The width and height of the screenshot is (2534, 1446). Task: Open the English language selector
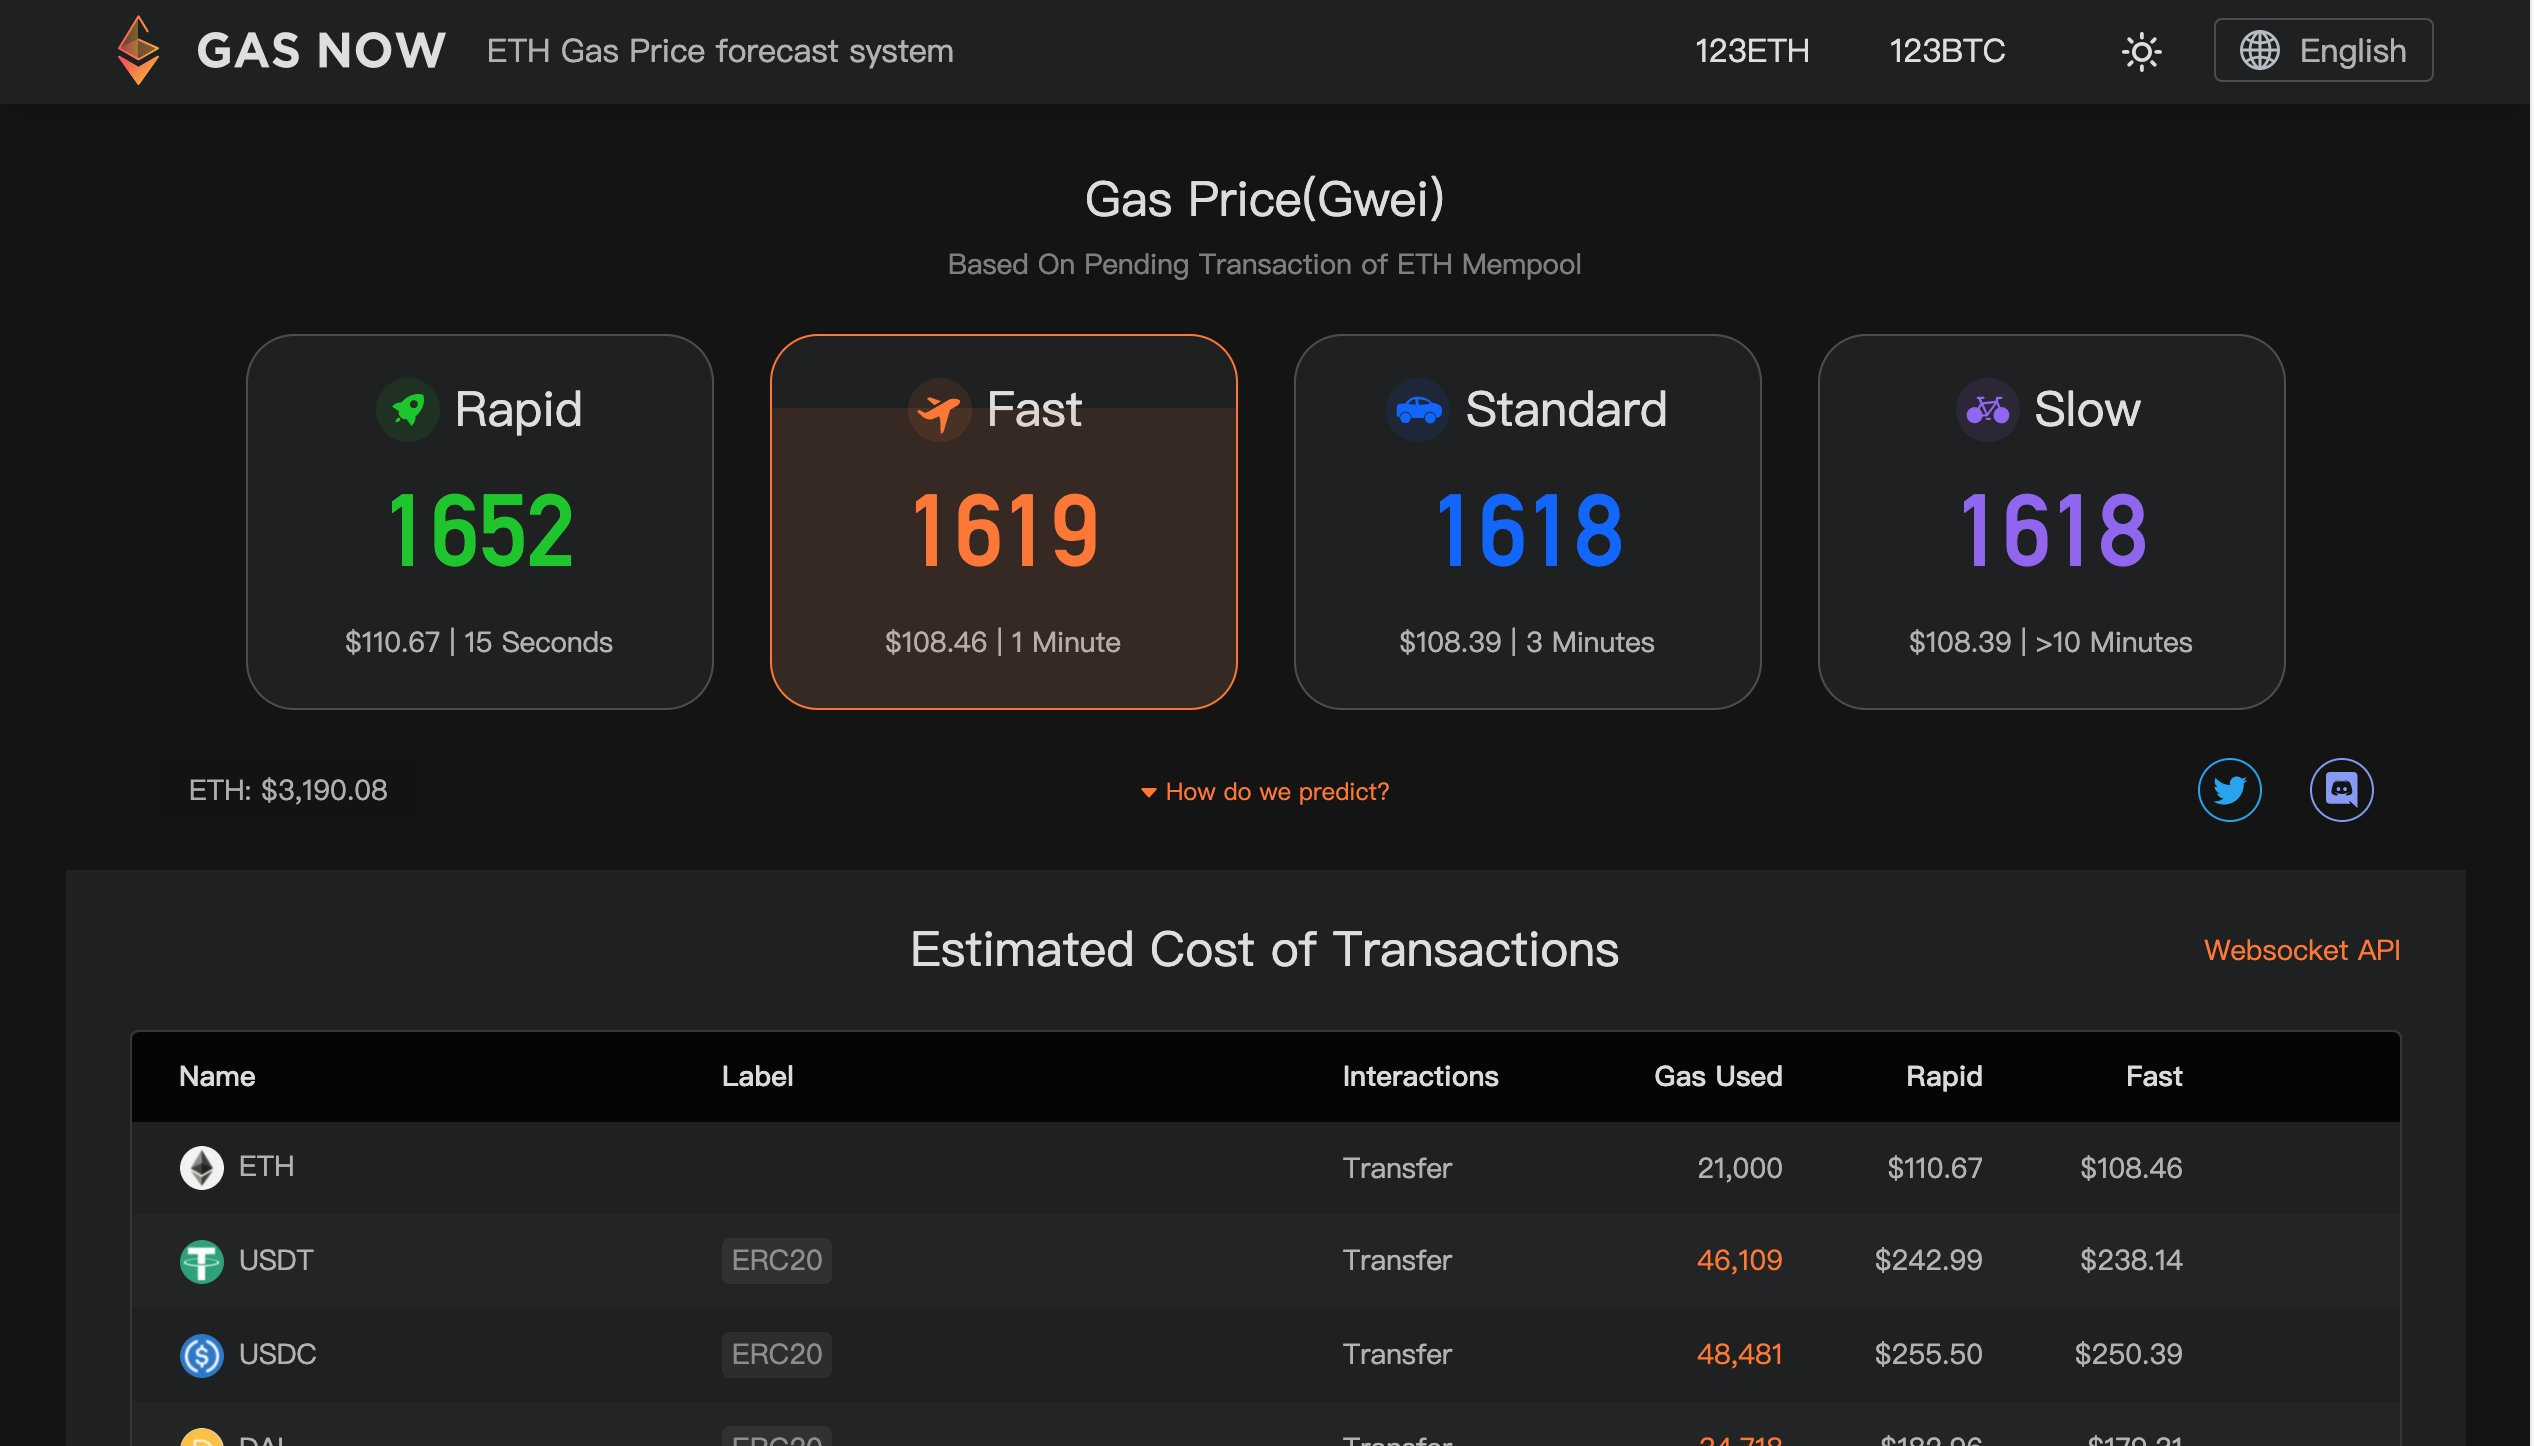click(2323, 50)
